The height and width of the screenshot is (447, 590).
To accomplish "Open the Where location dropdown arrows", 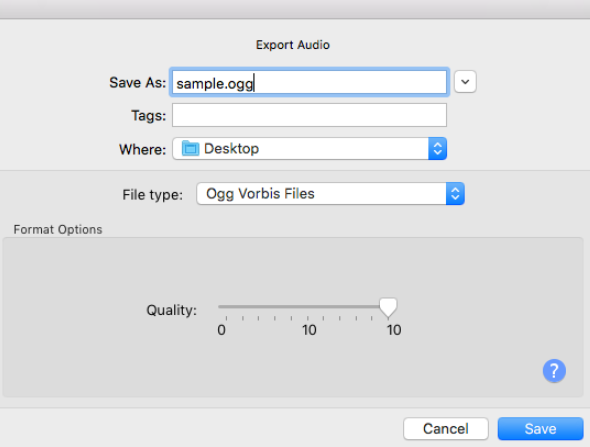I will pos(437,149).
